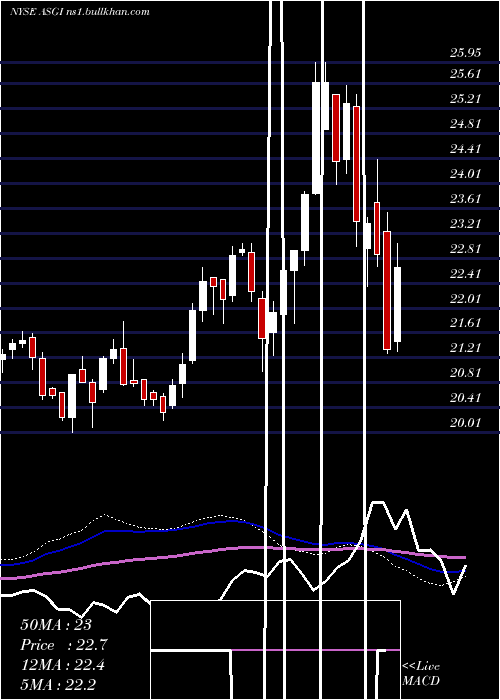This screenshot has width=500, height=700.
Task: Click the 24.01 price axis label
Action: coord(466,174)
